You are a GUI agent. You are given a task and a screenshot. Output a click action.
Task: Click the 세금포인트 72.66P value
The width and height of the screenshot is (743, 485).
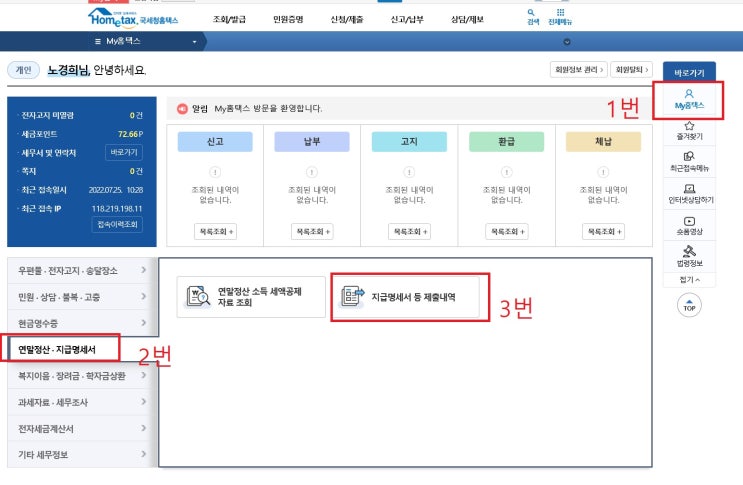(x=130, y=134)
